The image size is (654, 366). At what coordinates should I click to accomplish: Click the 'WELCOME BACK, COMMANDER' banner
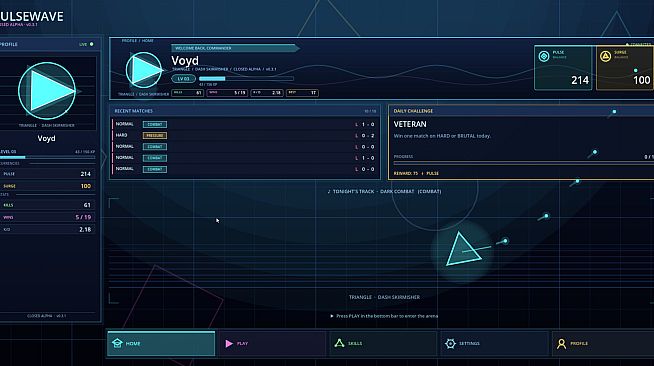pos(235,48)
